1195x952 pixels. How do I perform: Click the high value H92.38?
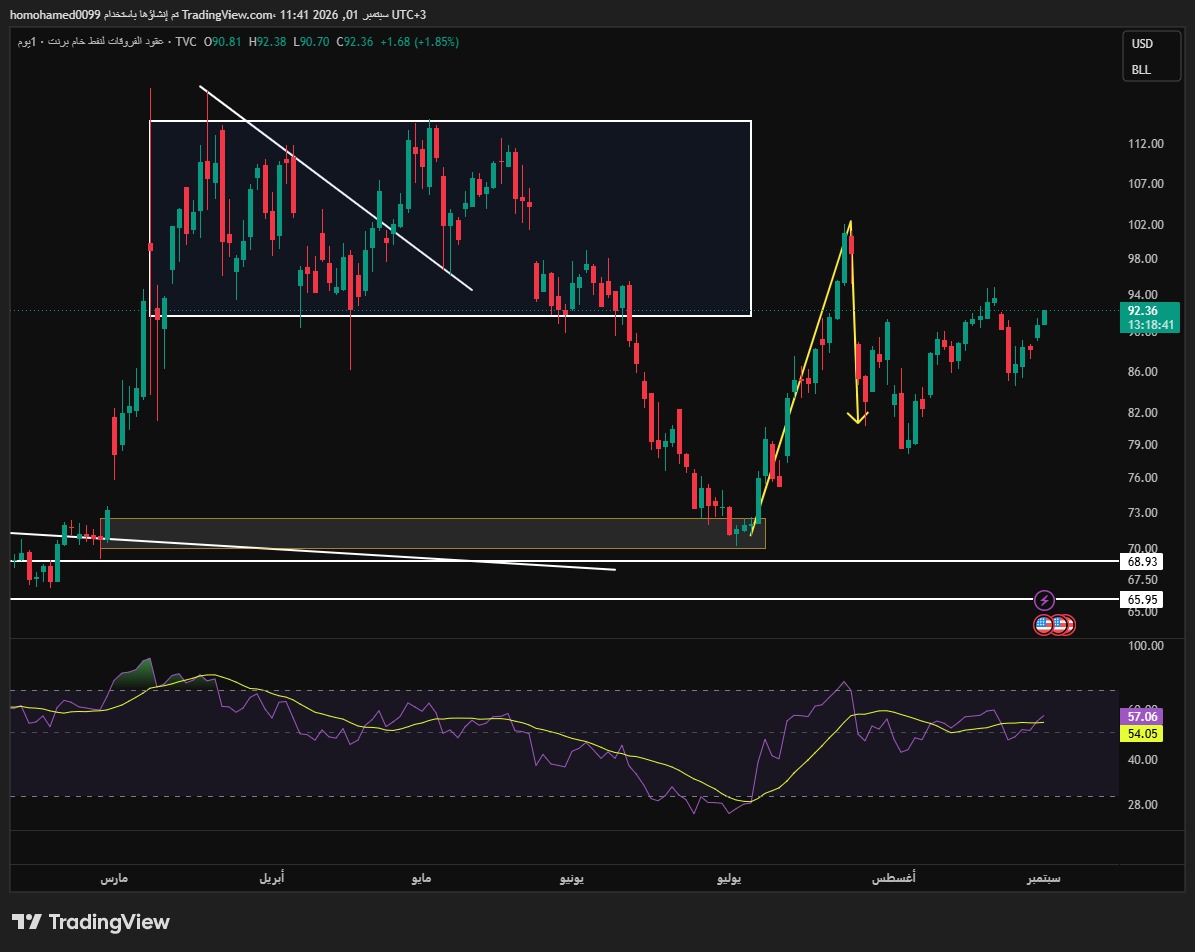click(268, 42)
